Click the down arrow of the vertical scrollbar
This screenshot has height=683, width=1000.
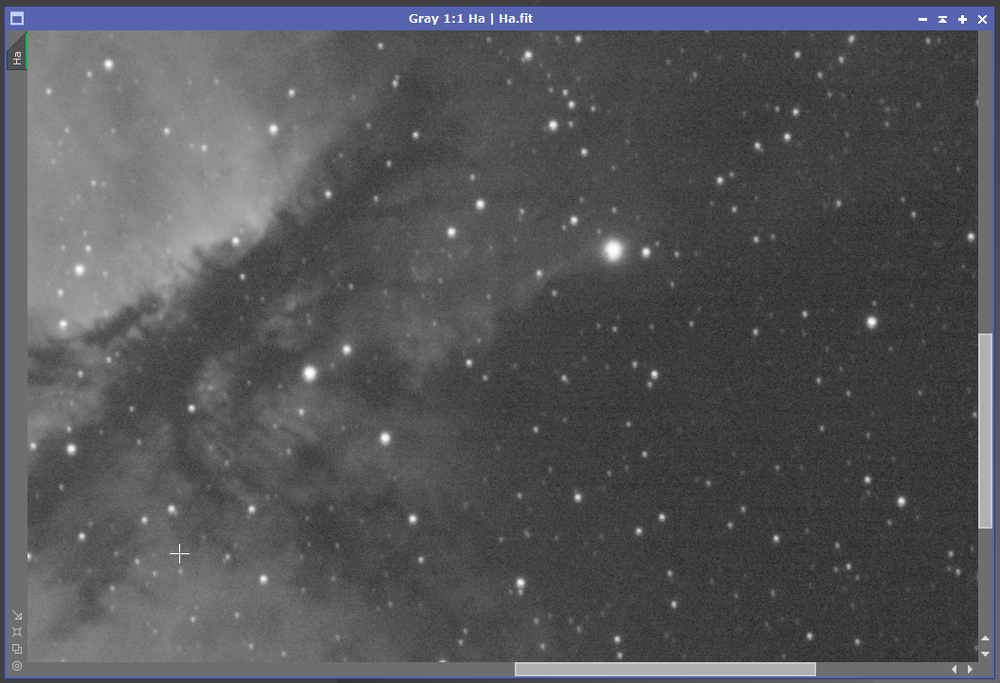click(985, 654)
